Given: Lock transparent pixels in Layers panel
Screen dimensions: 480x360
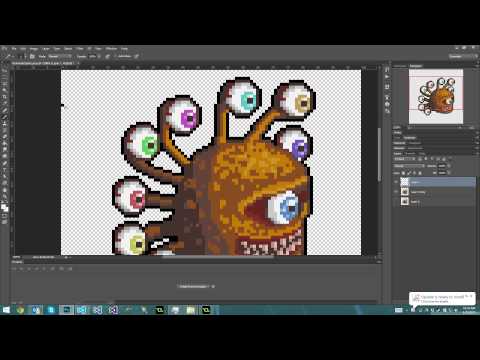Looking at the screenshot, I should pyautogui.click(x=403, y=173).
